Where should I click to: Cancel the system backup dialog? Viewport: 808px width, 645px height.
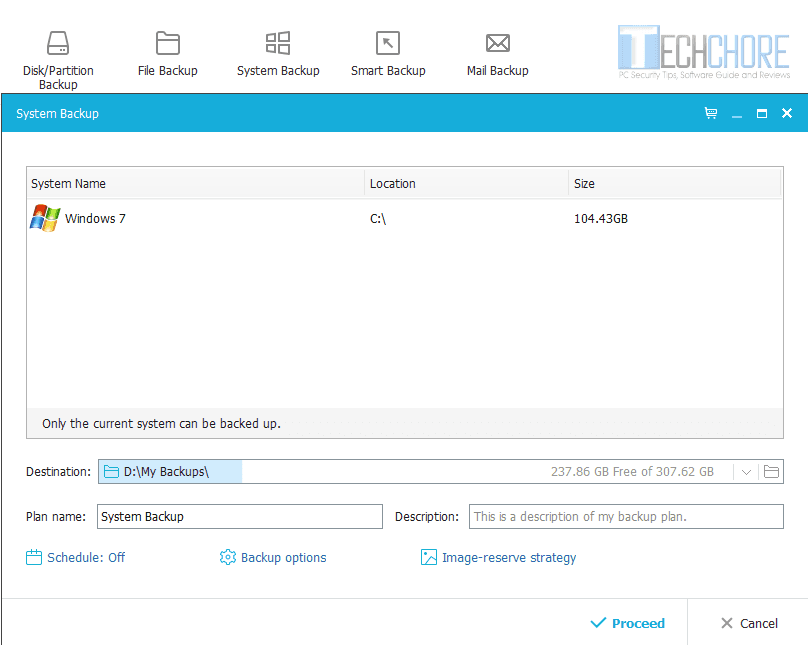pos(749,623)
